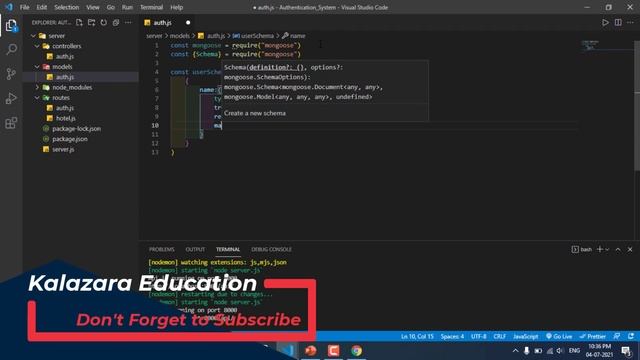Change line endings via CRLF

pos(500,336)
